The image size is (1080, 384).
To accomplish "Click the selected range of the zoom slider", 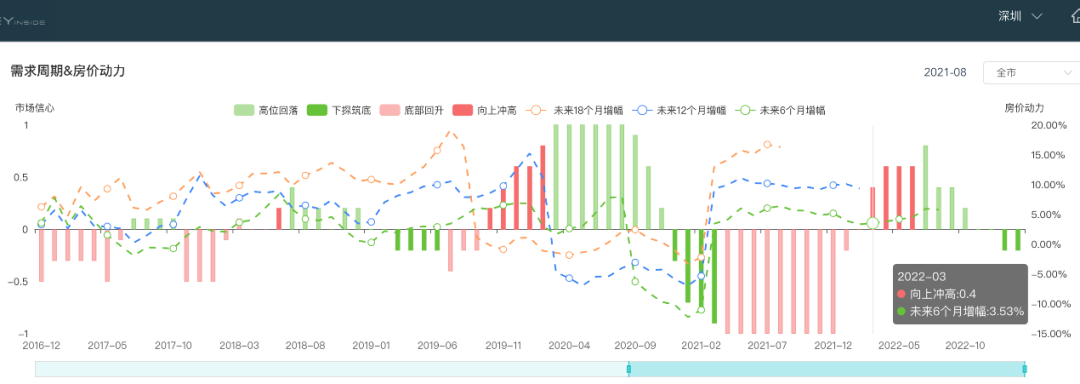I will coord(827,370).
